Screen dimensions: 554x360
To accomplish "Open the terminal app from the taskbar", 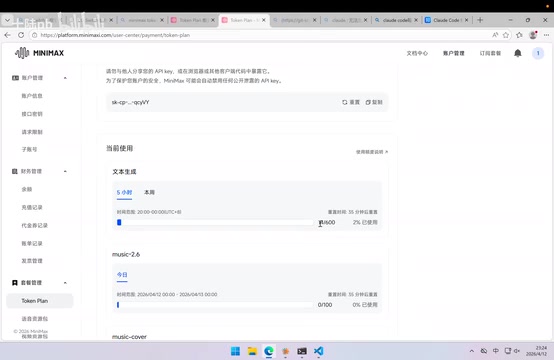I will [x=302, y=351].
